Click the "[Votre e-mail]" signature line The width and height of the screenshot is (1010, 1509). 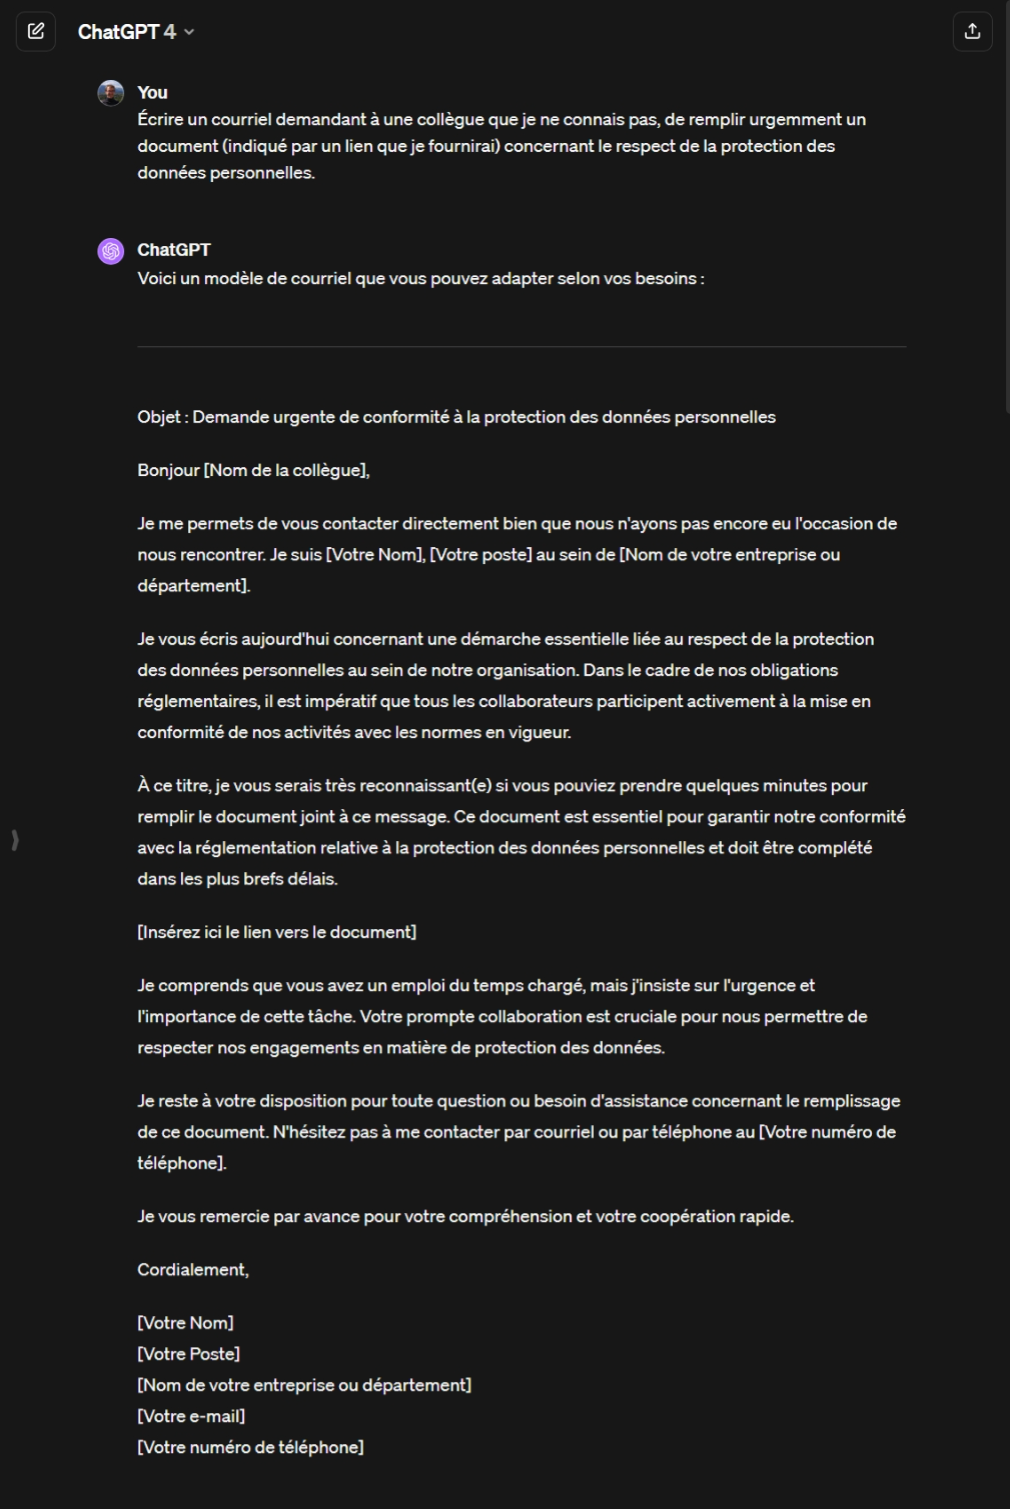[x=191, y=1416]
